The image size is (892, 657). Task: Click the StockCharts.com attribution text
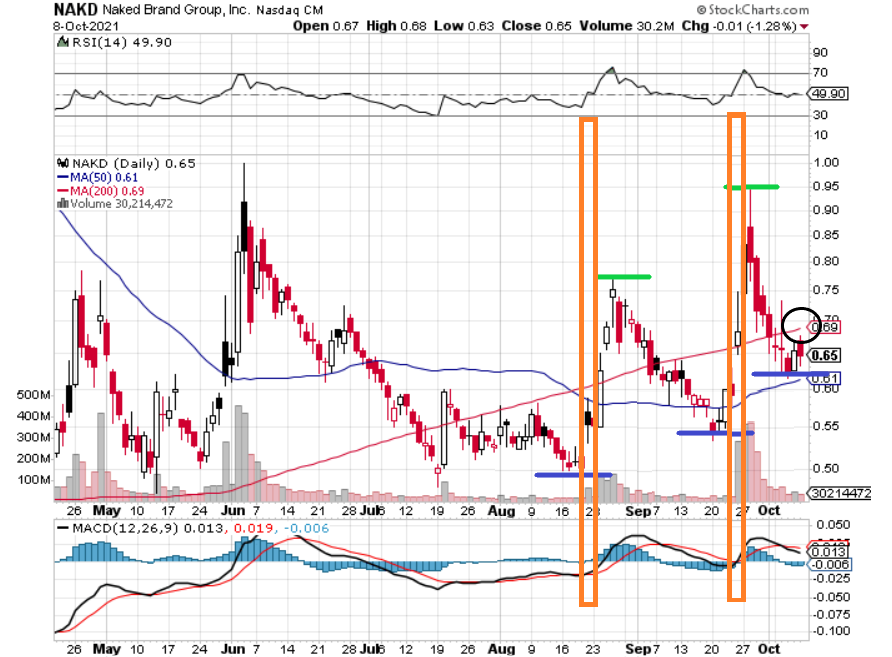click(x=753, y=10)
